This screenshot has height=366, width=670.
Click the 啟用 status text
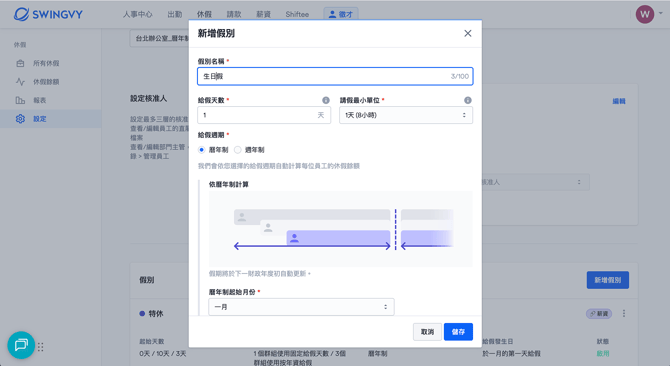pos(603,354)
